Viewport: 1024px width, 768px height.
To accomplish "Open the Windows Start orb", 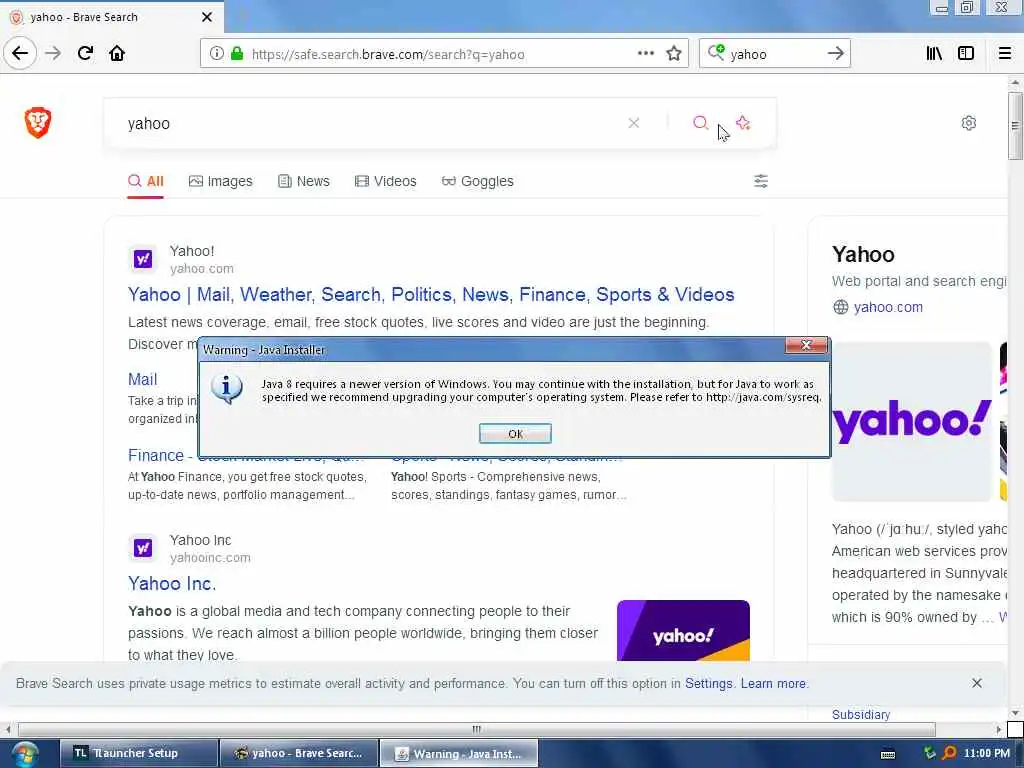I will (x=25, y=754).
